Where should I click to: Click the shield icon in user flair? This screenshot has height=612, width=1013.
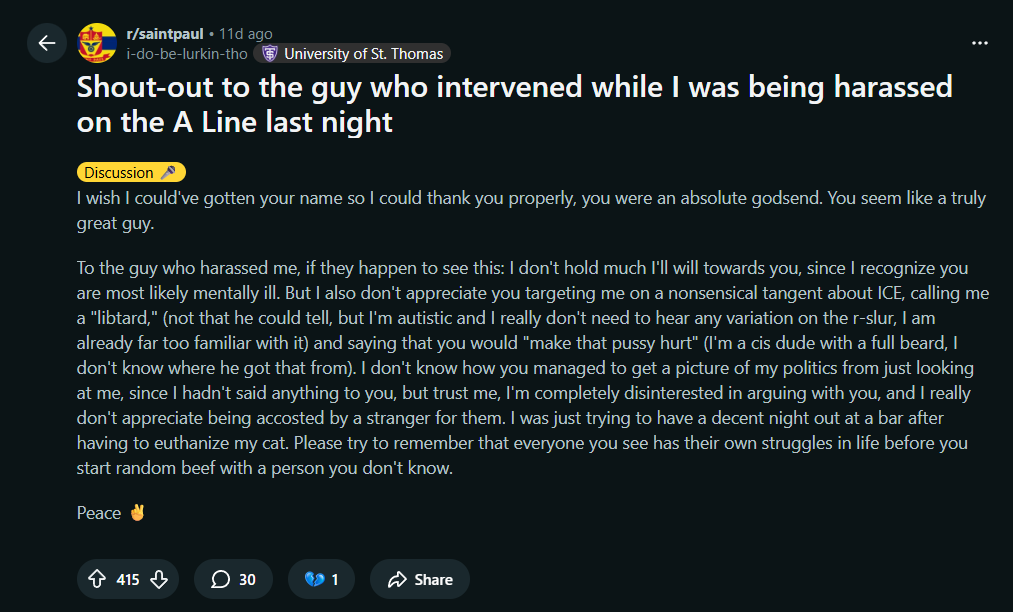(x=270, y=54)
